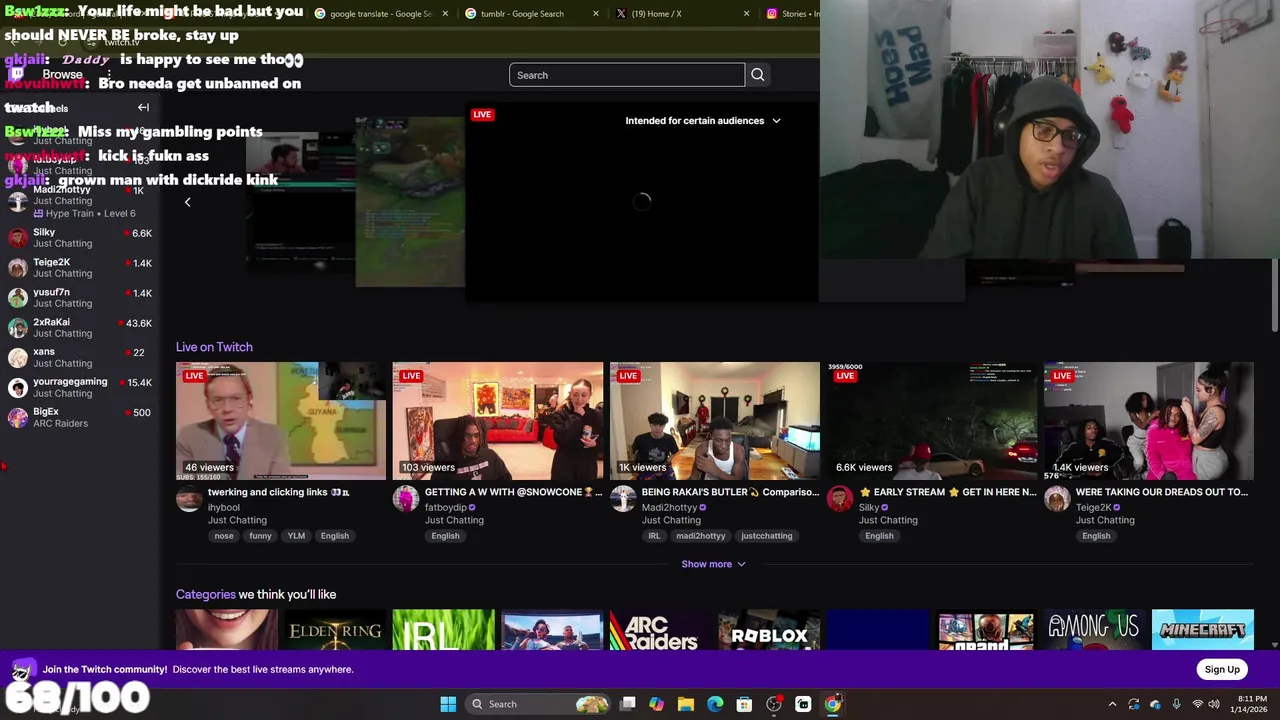The height and width of the screenshot is (720, 1280).
Task: Click the microphone icon in system tray
Action: pos(1176,704)
